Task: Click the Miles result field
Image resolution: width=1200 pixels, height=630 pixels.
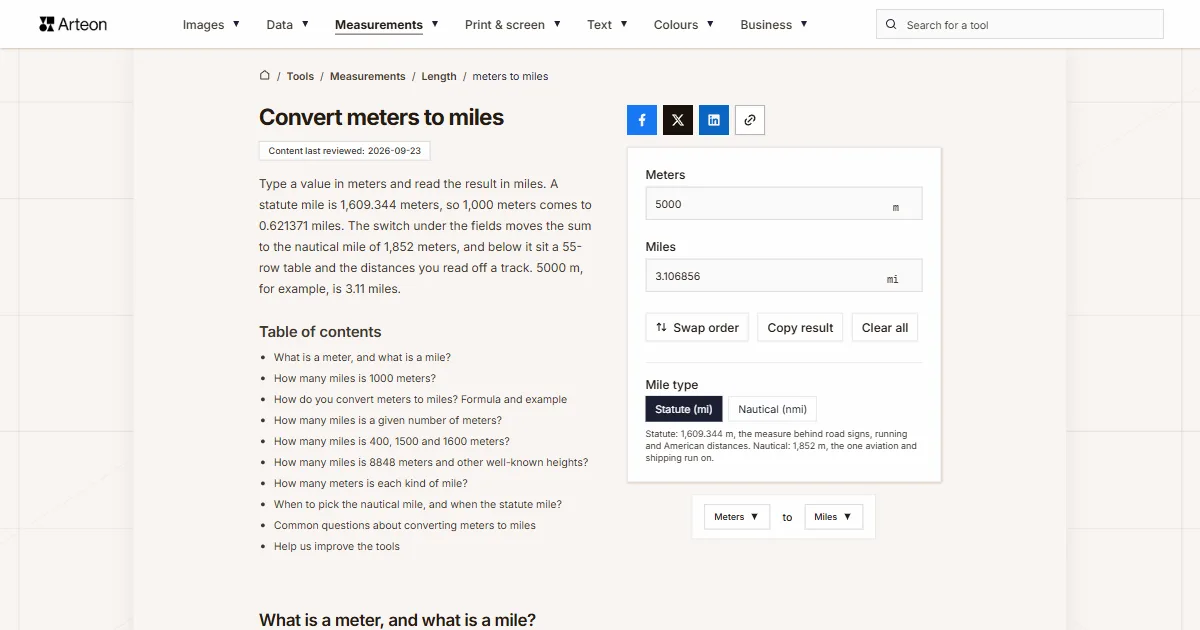Action: click(x=784, y=276)
